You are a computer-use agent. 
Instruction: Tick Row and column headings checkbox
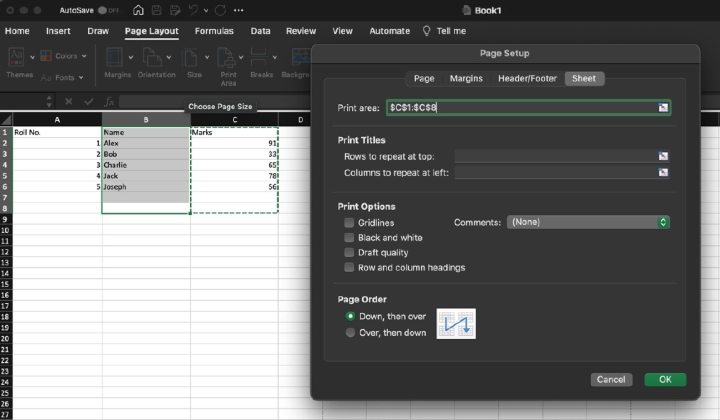[x=349, y=268]
